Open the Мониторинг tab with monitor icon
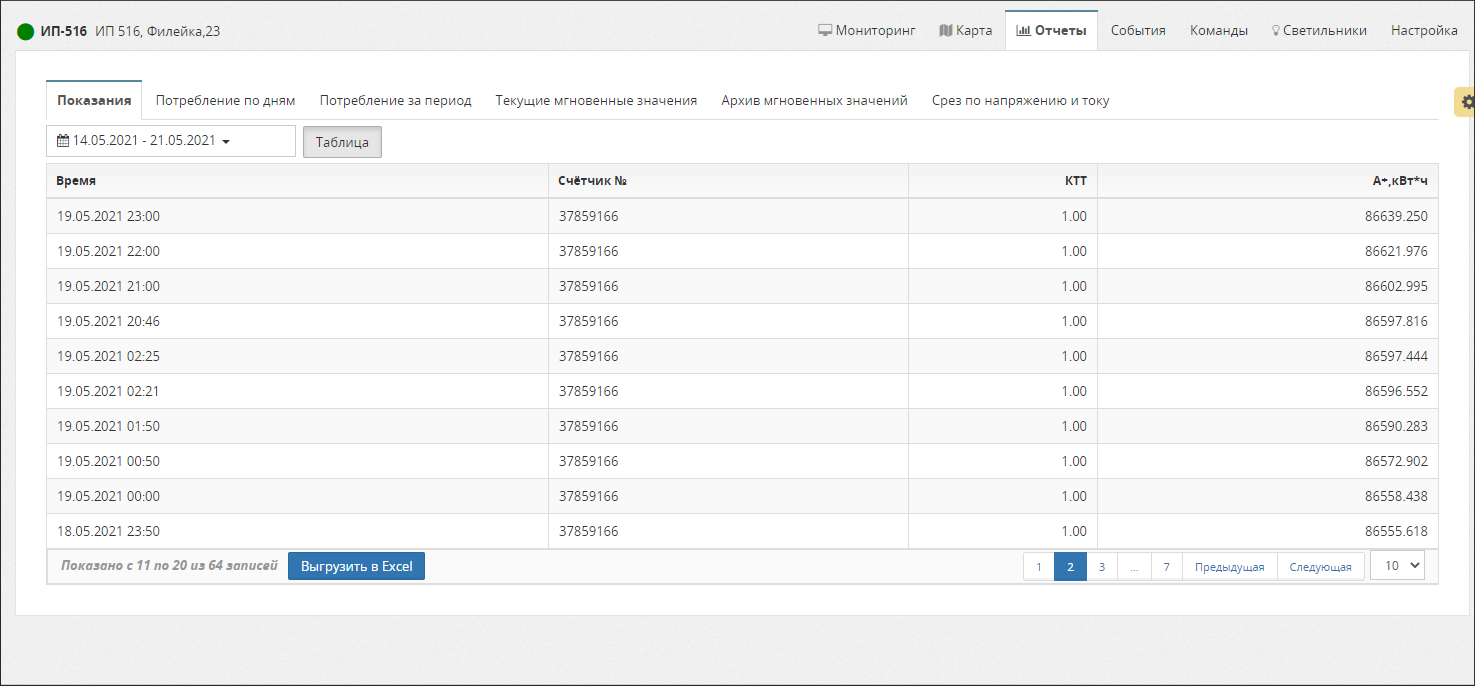 point(867,31)
